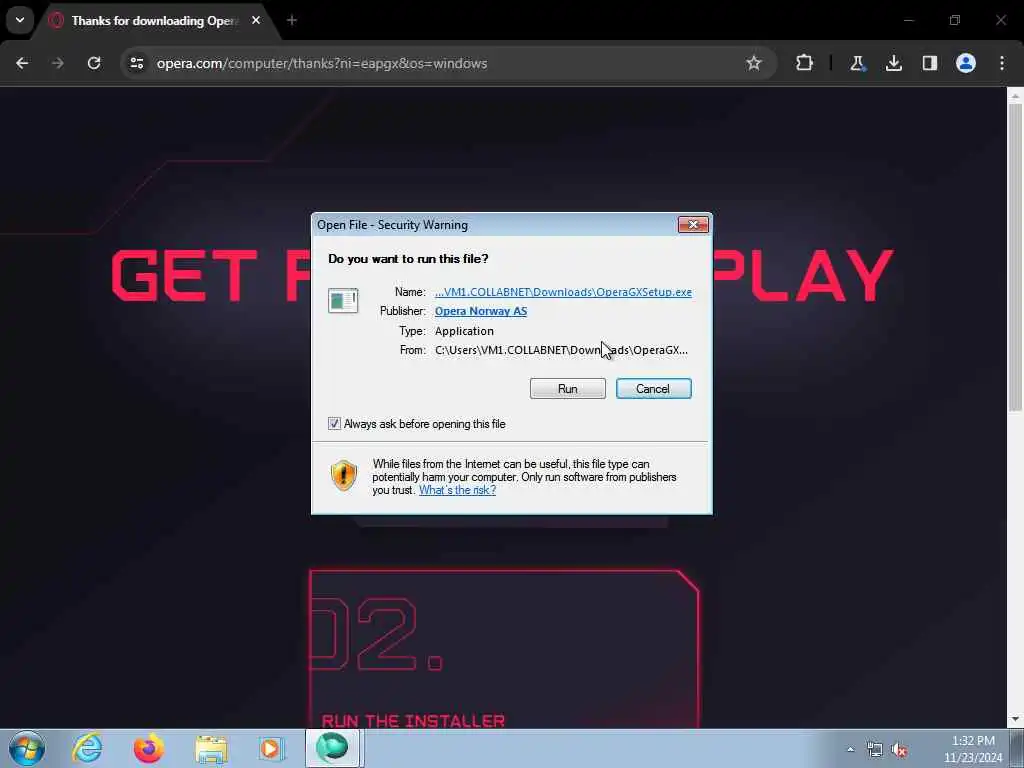Select the active browser taskbar button
The height and width of the screenshot is (768, 1024).
point(333,748)
